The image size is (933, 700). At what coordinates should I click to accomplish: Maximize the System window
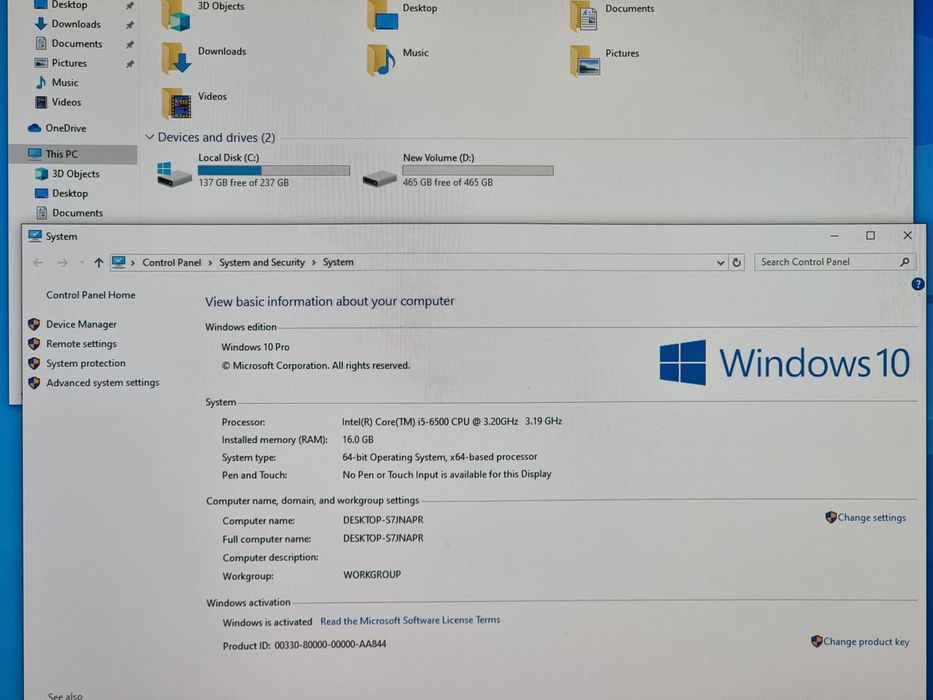(x=871, y=236)
